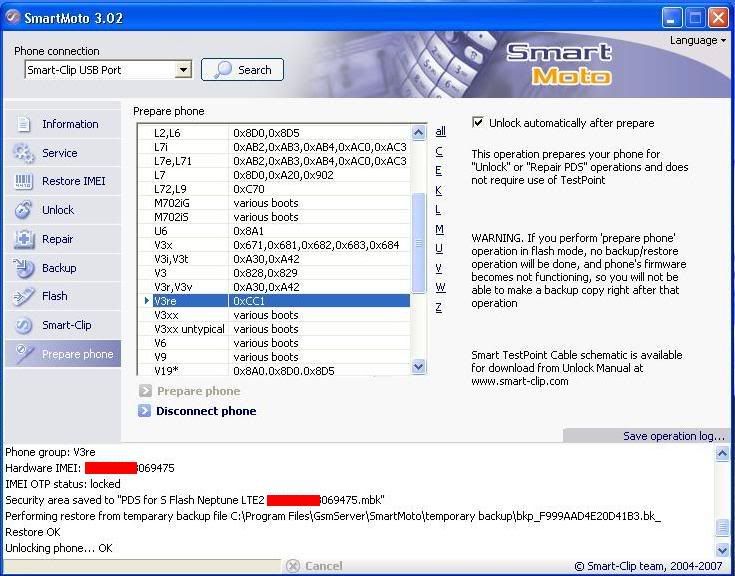The image size is (735, 576).
Task: Open the Smart-Clip section
Action: (x=63, y=325)
